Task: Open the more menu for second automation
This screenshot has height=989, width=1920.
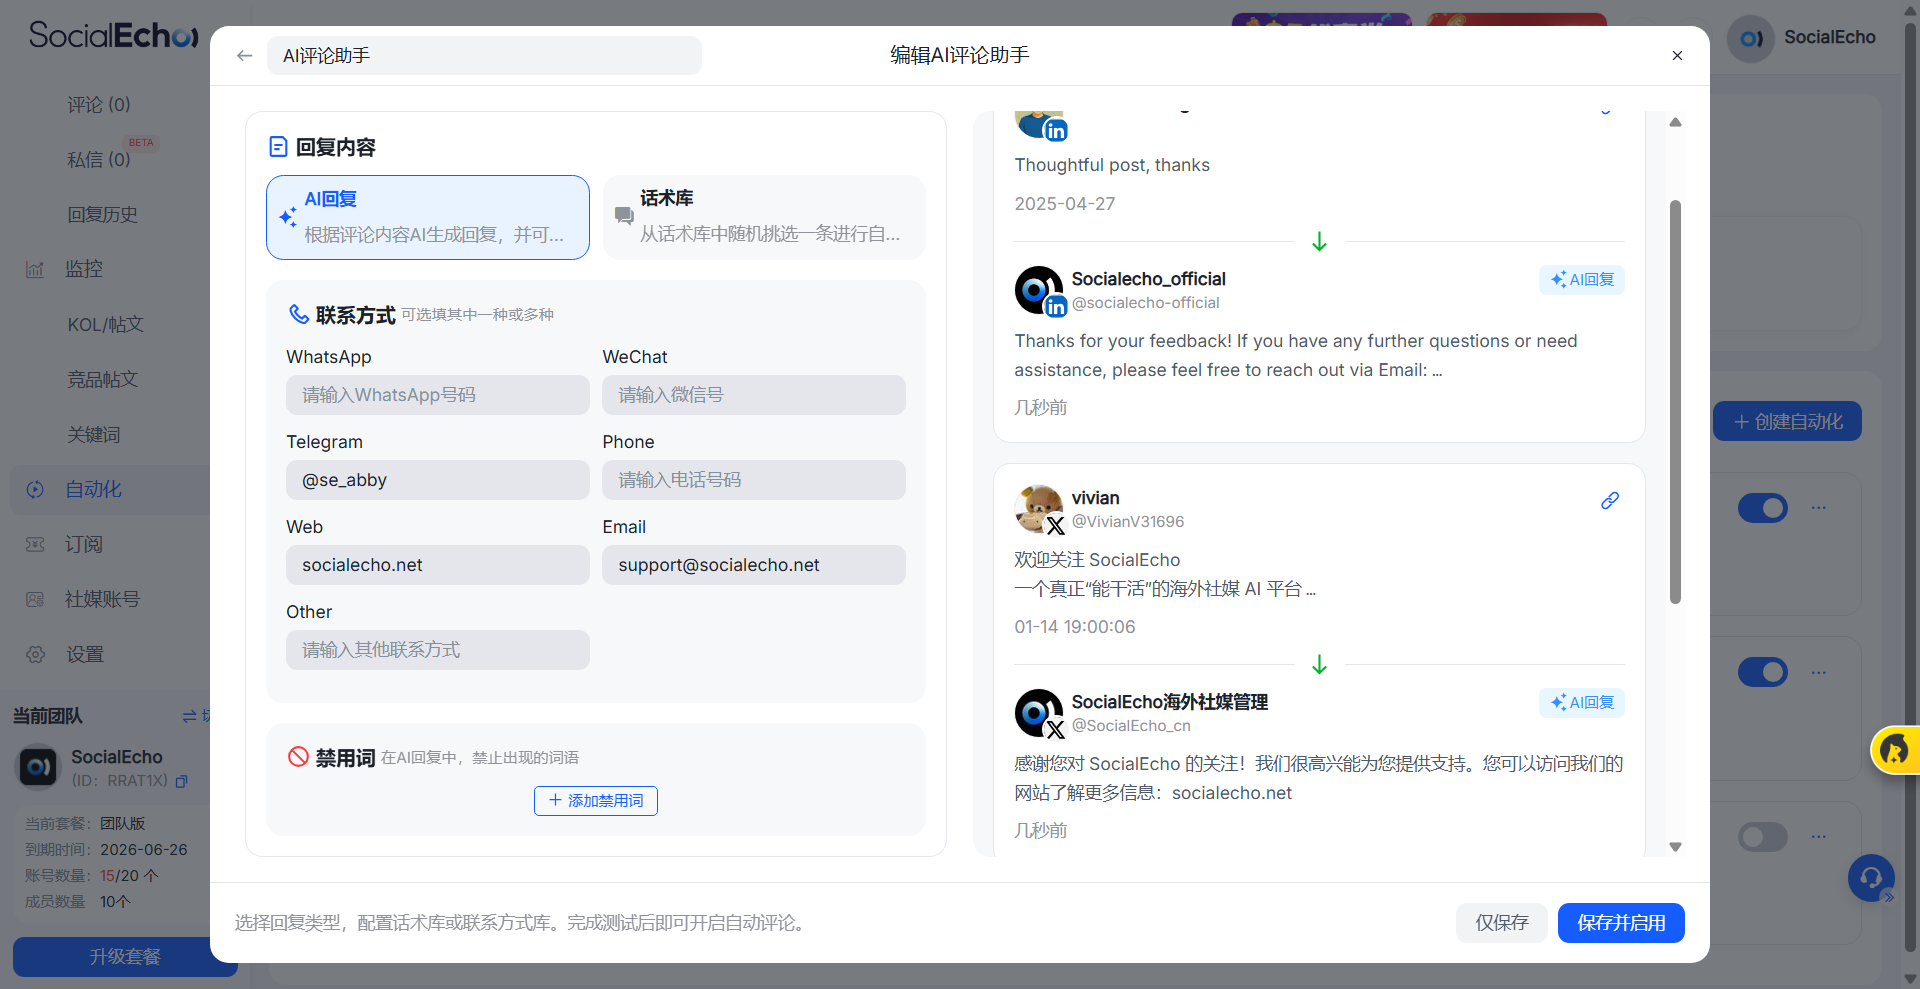Action: click(1819, 672)
